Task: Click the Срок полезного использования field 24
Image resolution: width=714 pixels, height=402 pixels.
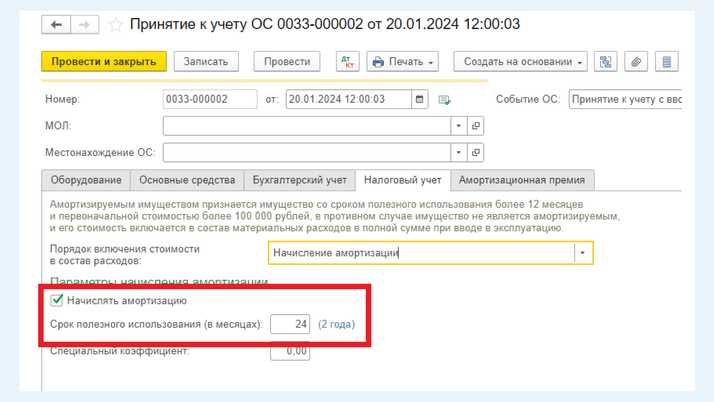Action: coord(290,324)
